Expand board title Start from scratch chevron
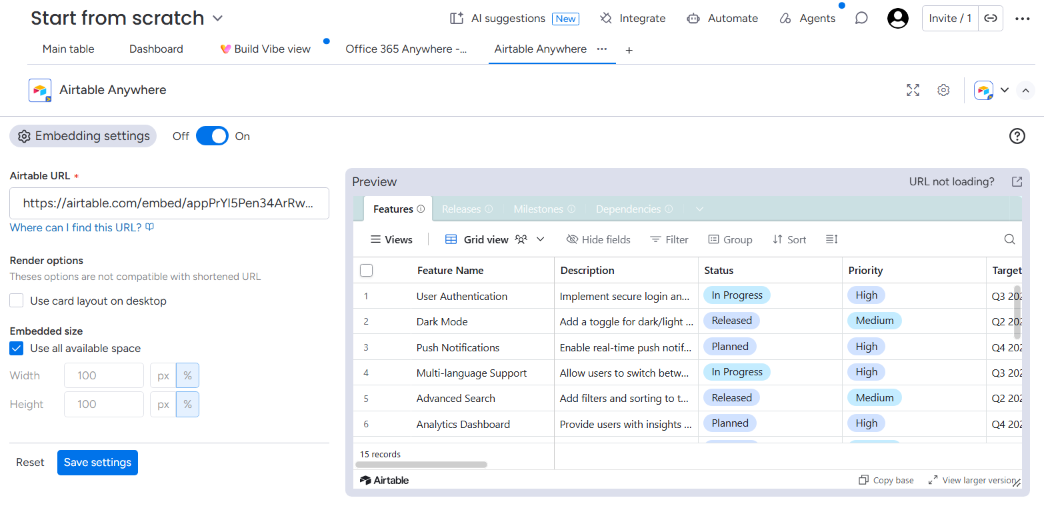The height and width of the screenshot is (507, 1044). coord(217,19)
